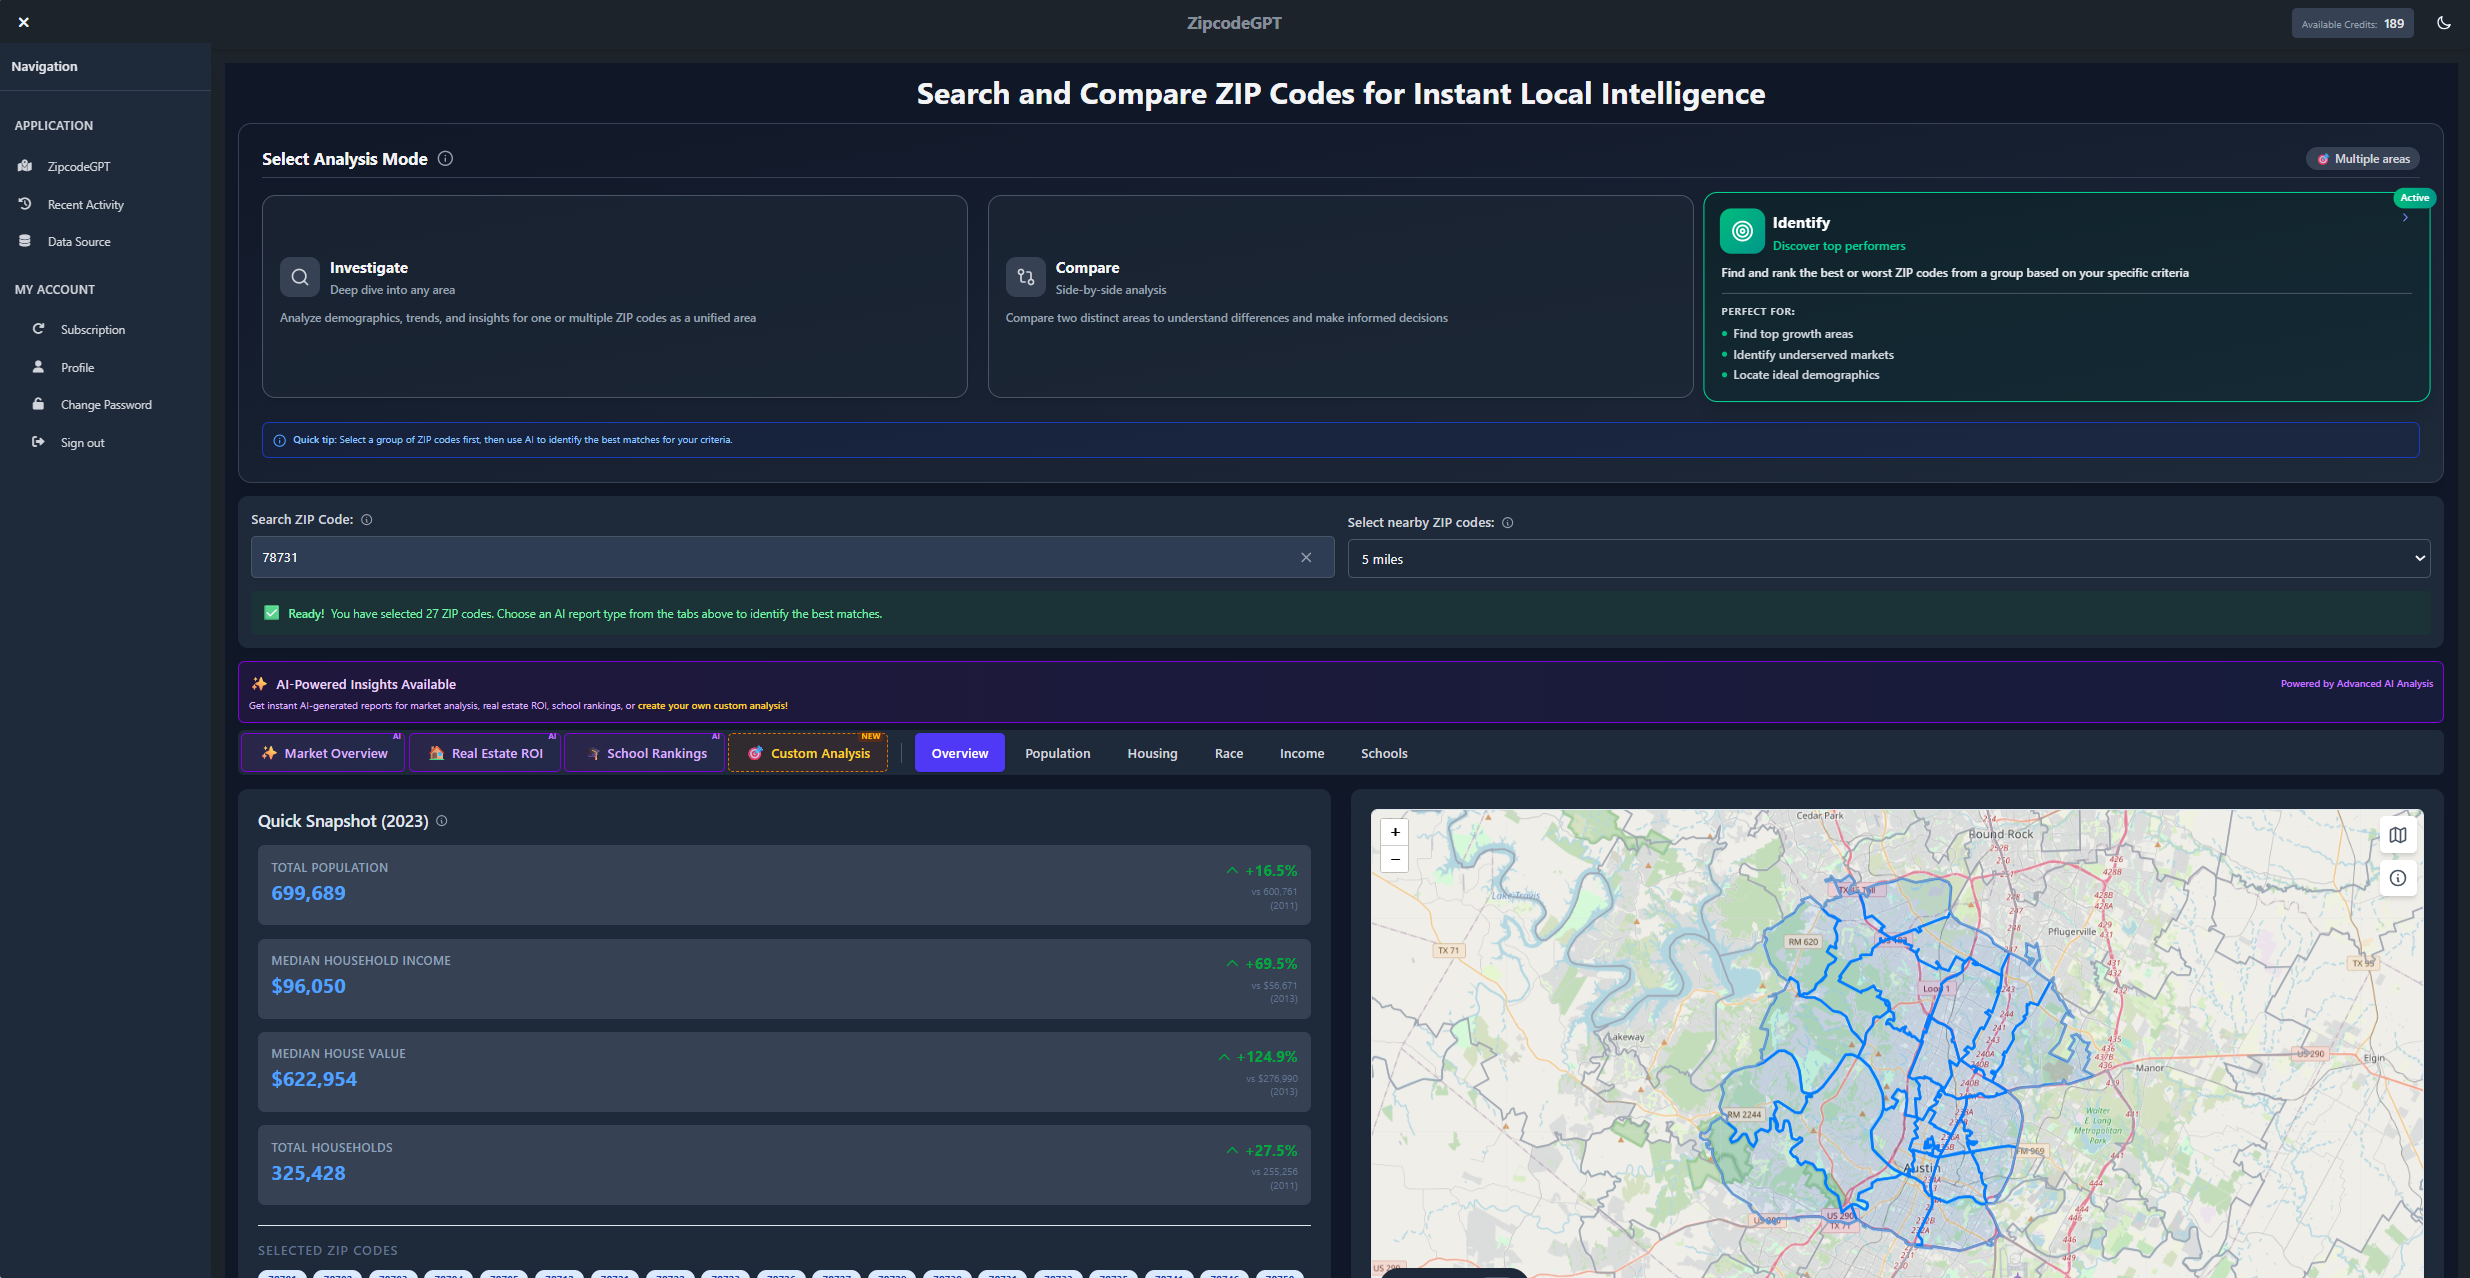The image size is (2470, 1278).
Task: Open the 5 miles radius dropdown
Action: click(x=1889, y=559)
